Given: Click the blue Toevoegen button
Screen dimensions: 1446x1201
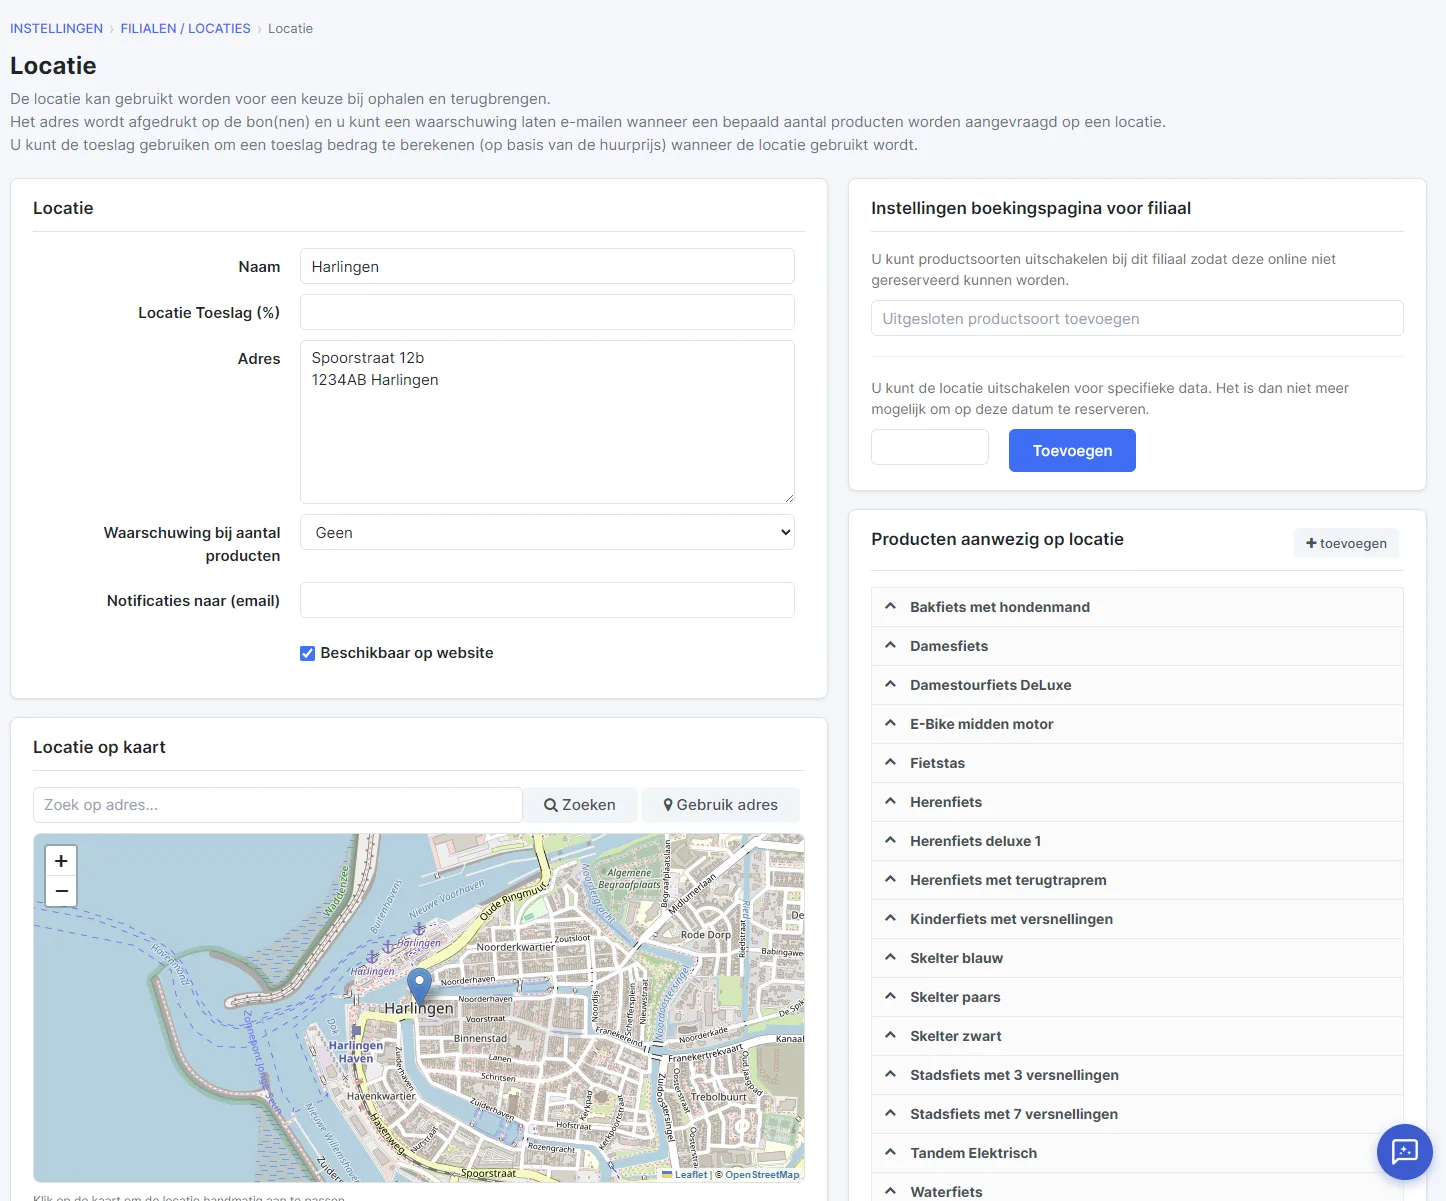Looking at the screenshot, I should tap(1072, 450).
